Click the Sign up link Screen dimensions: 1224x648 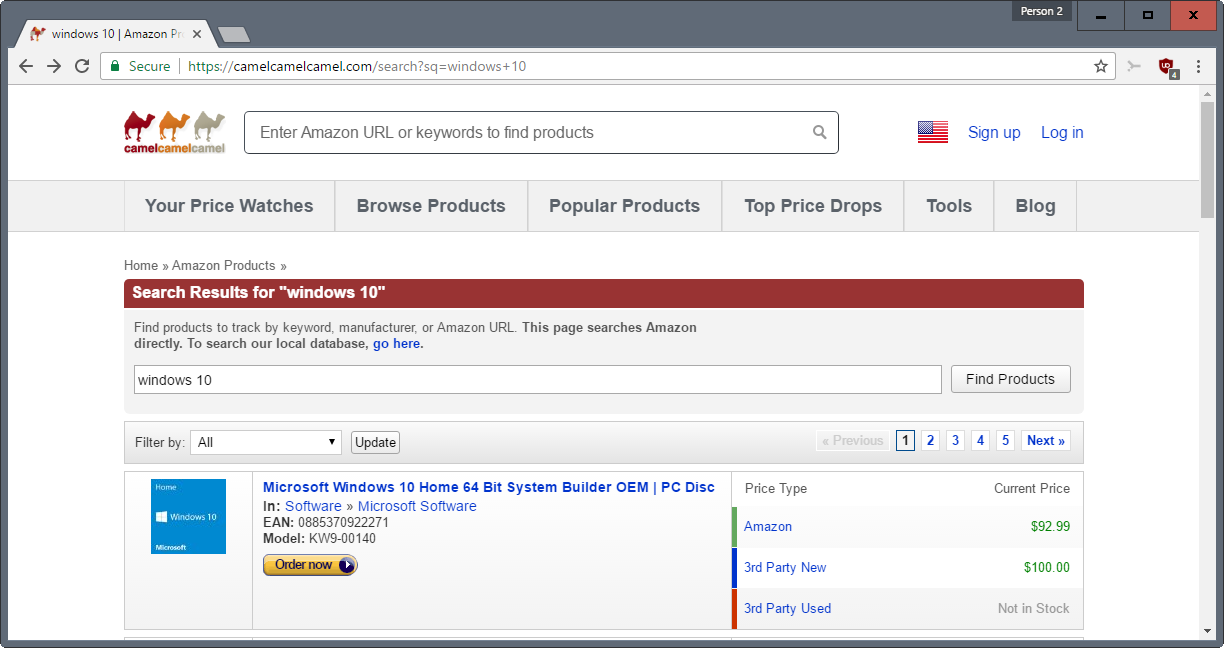(994, 132)
